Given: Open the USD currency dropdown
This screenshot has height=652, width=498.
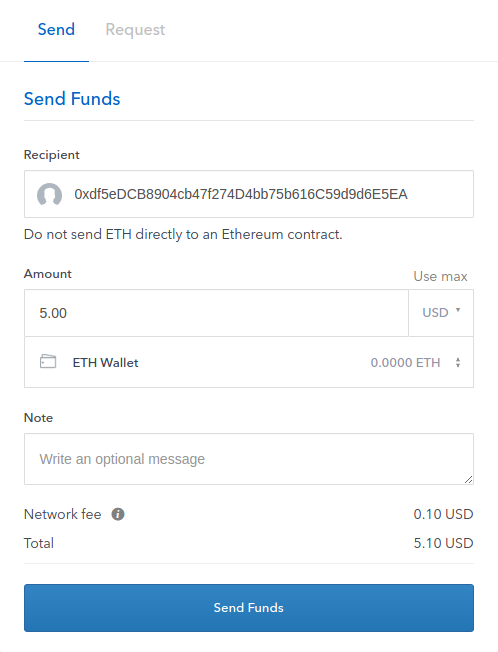Looking at the screenshot, I should 441,313.
